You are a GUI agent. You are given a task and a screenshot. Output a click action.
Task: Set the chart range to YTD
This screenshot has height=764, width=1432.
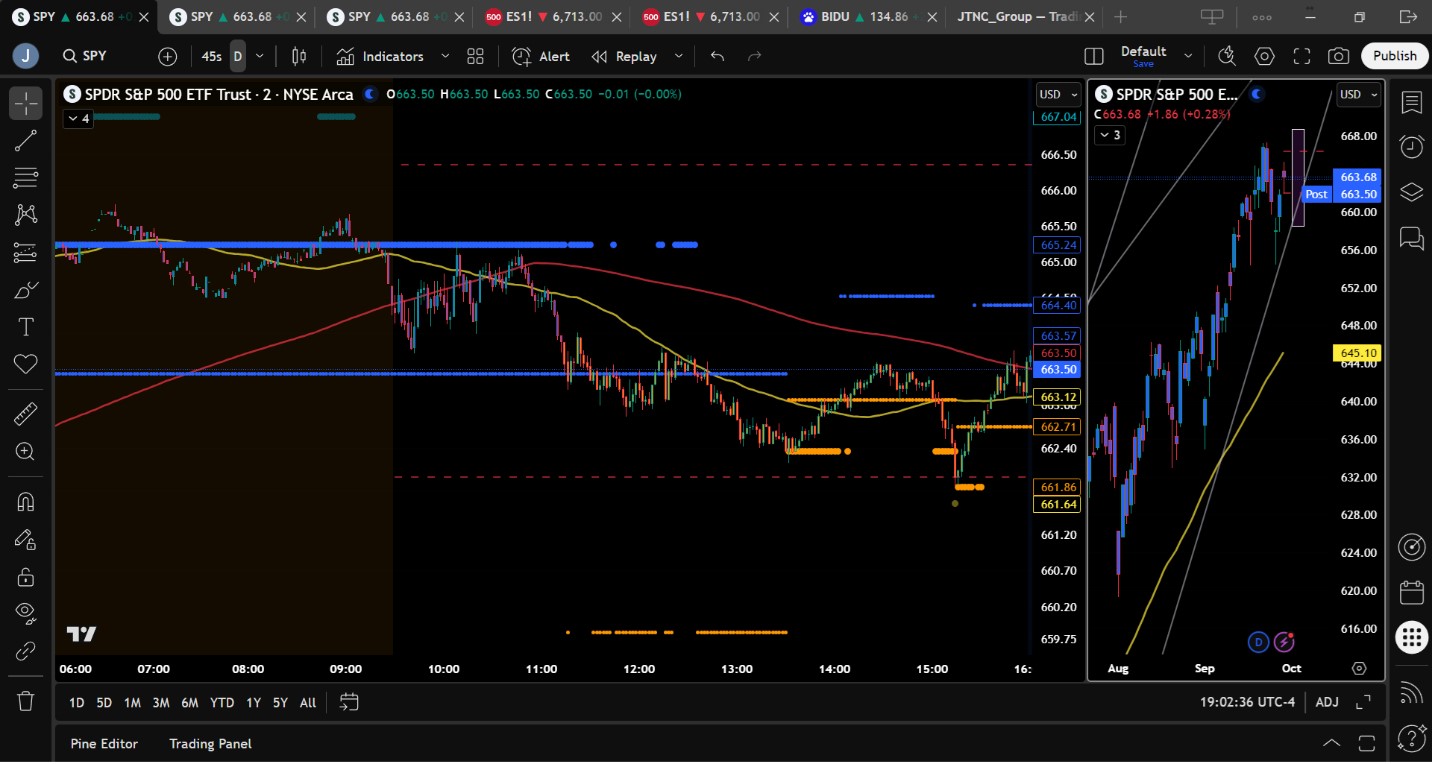pos(222,702)
